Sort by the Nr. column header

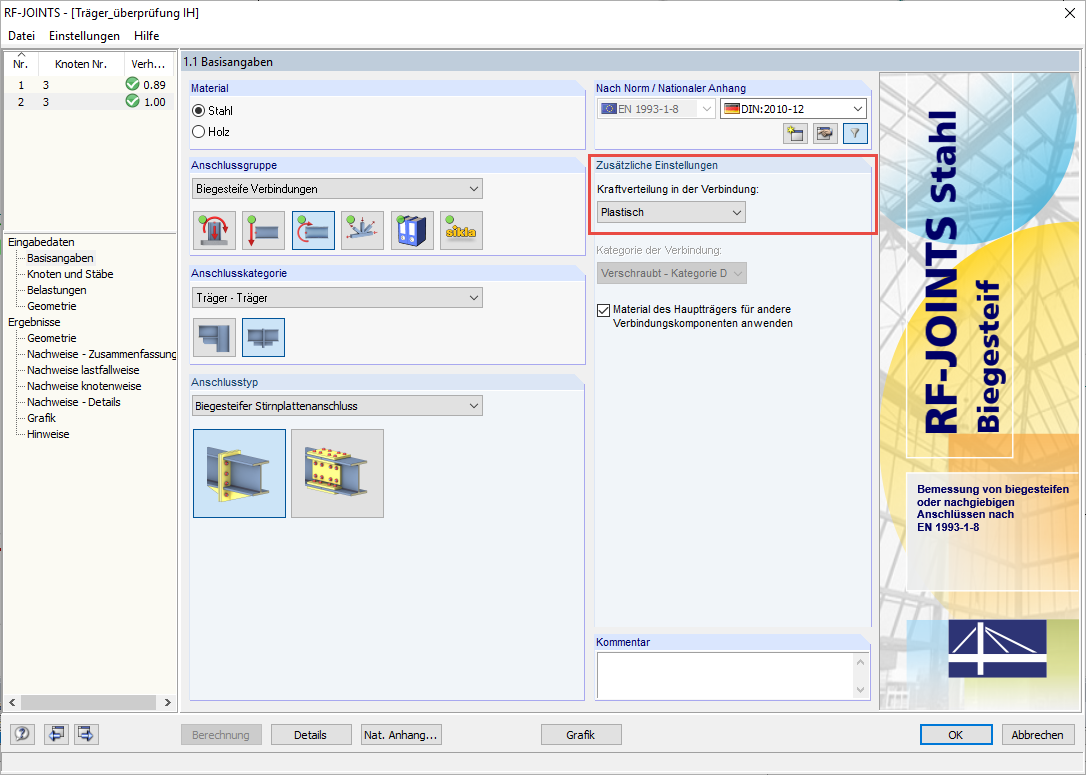tap(21, 63)
